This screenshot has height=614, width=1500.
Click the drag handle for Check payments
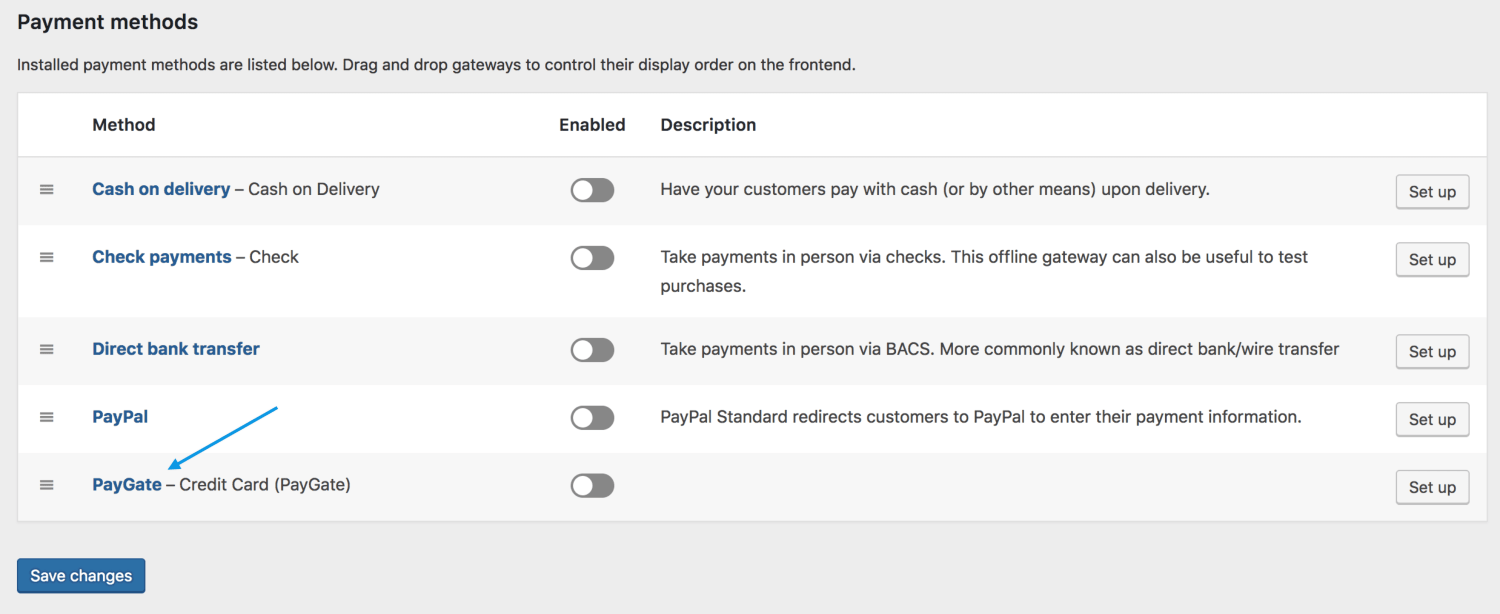tap(46, 257)
